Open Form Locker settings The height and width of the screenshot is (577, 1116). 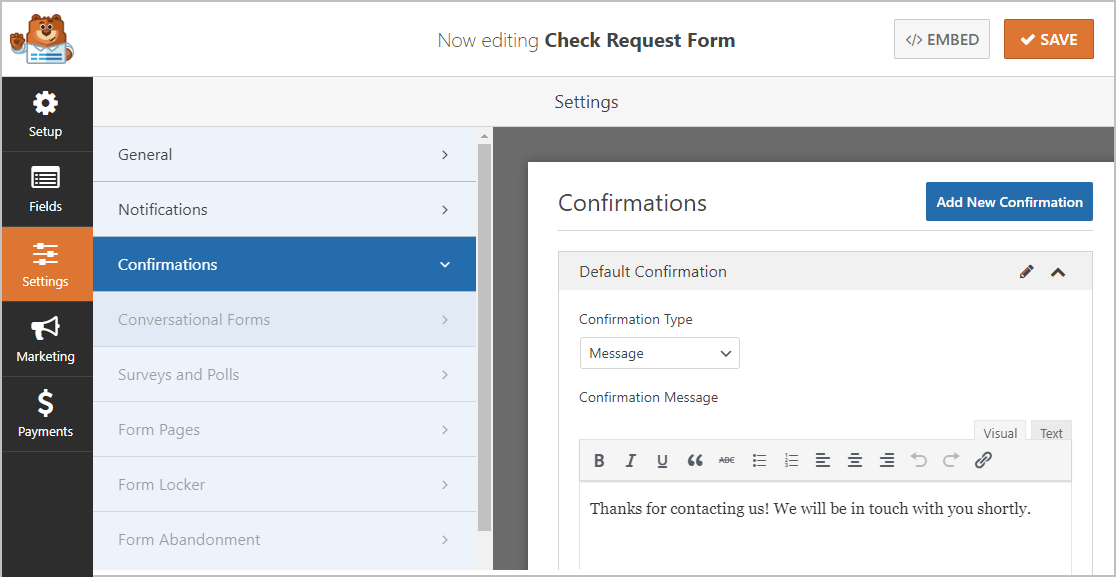point(285,485)
